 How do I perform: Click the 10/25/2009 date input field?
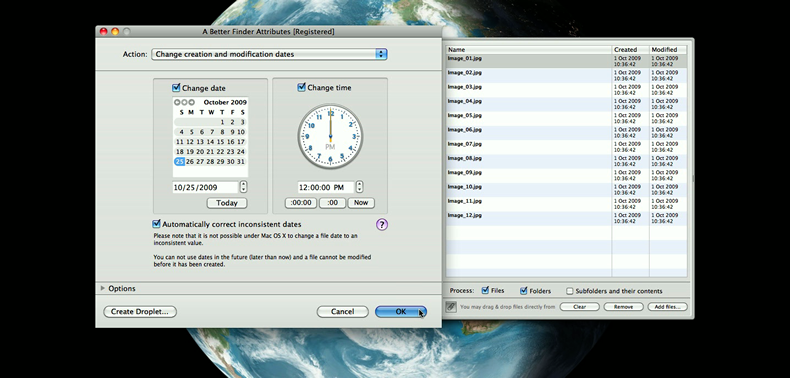coord(205,187)
